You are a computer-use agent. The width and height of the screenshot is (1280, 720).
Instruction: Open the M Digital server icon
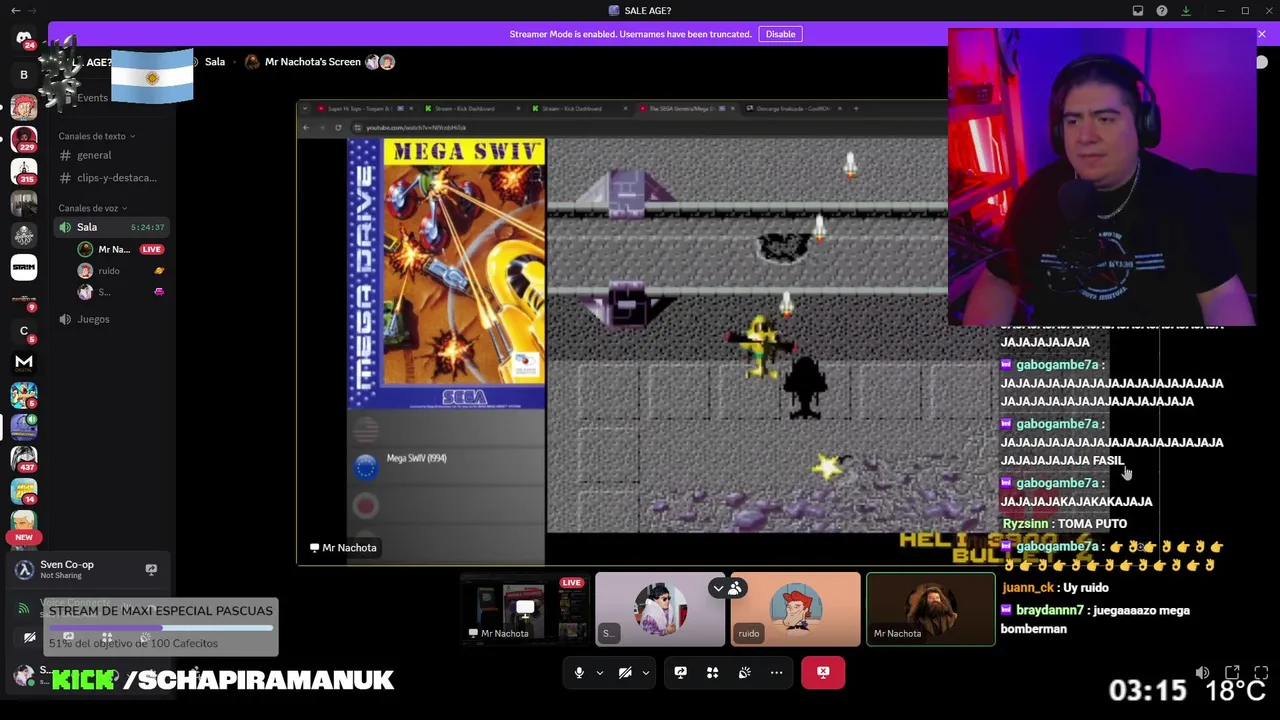(24, 363)
